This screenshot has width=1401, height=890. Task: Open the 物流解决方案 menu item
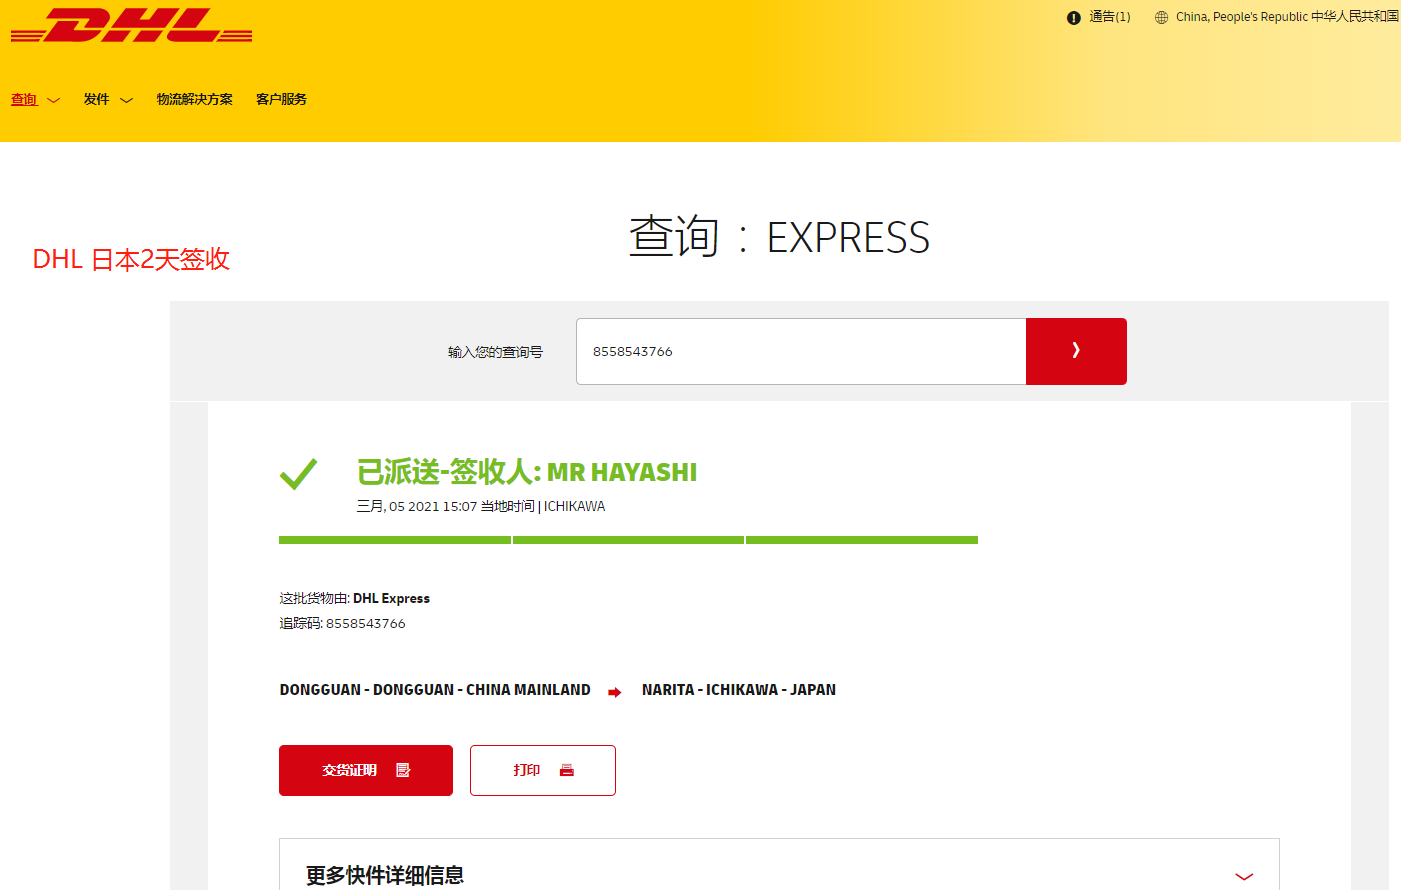click(x=194, y=99)
